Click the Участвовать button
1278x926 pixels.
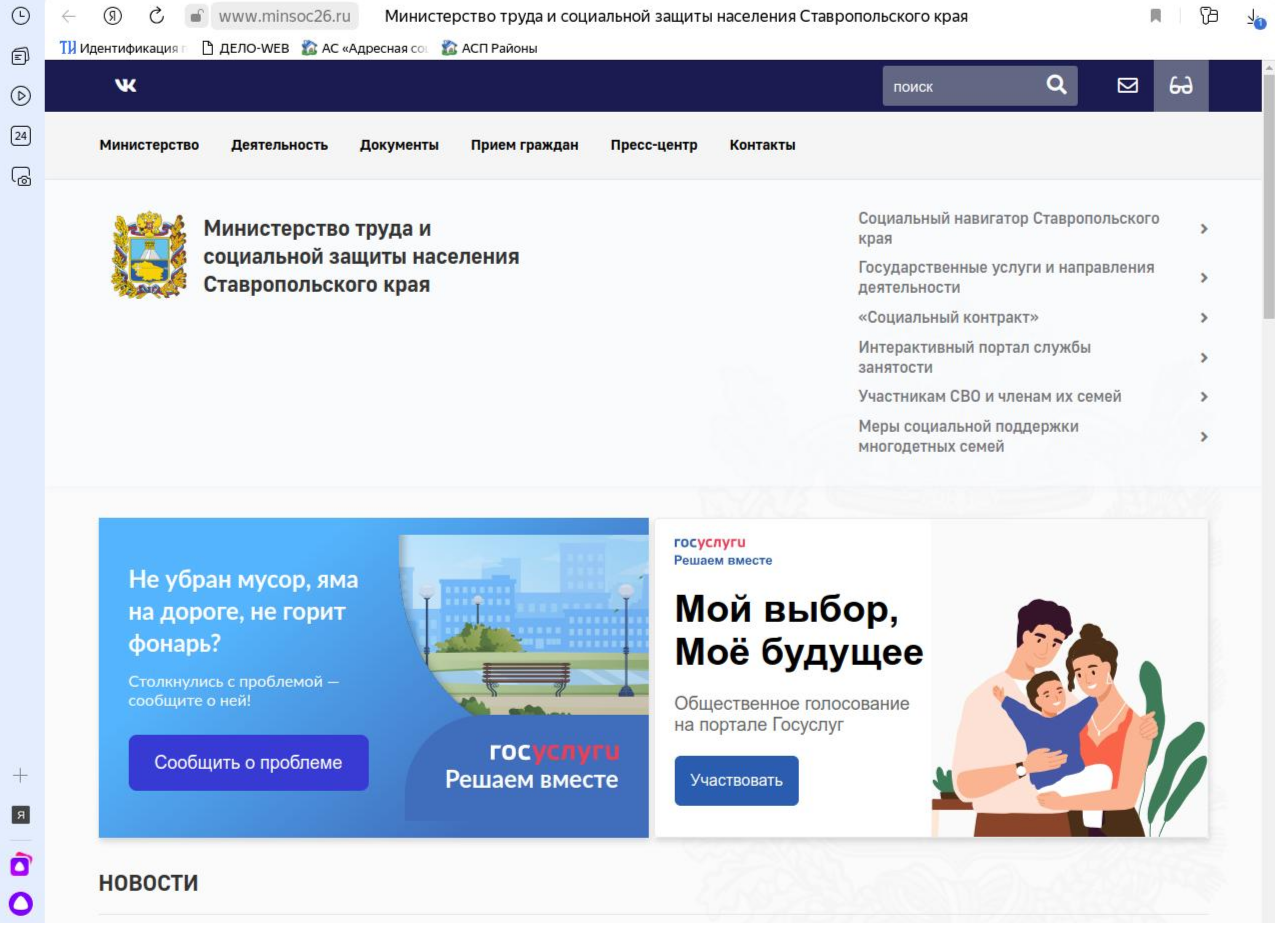tap(736, 780)
